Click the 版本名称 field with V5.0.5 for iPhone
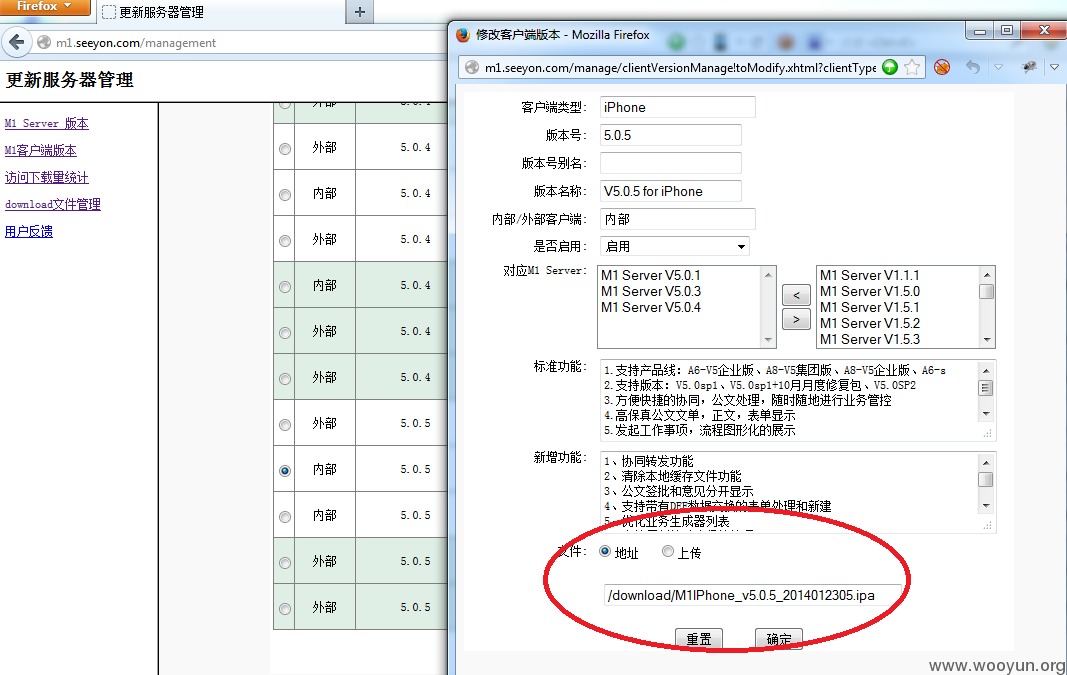The image size is (1067, 675). tap(671, 191)
